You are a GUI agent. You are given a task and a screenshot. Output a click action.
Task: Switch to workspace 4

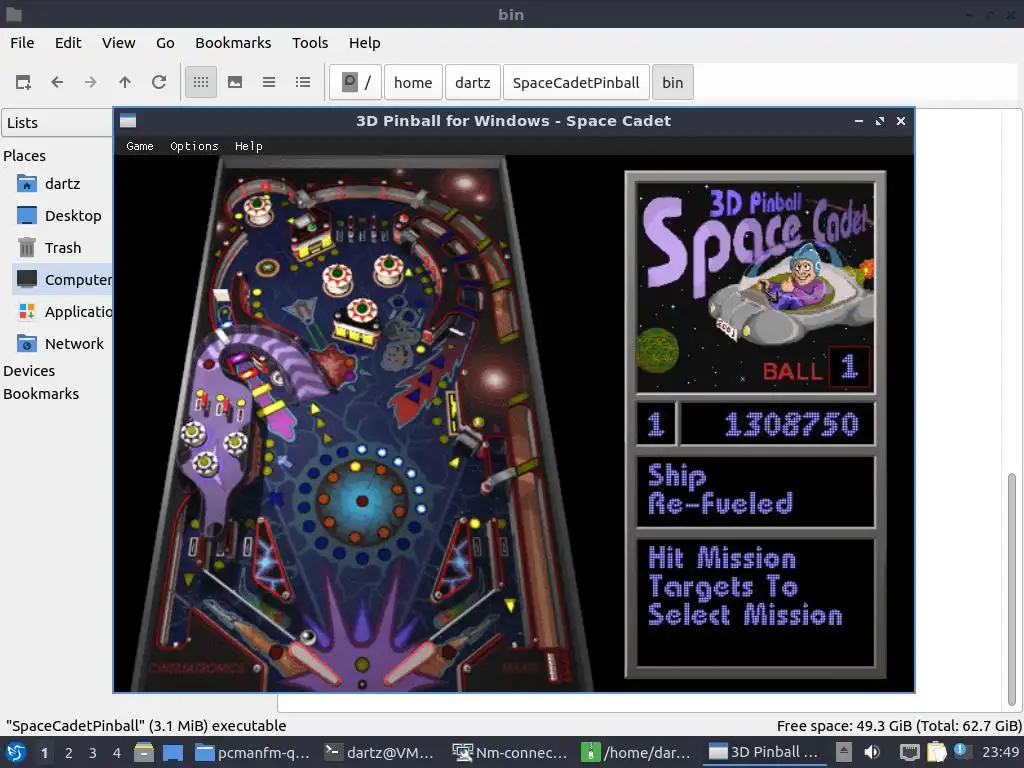(117, 754)
